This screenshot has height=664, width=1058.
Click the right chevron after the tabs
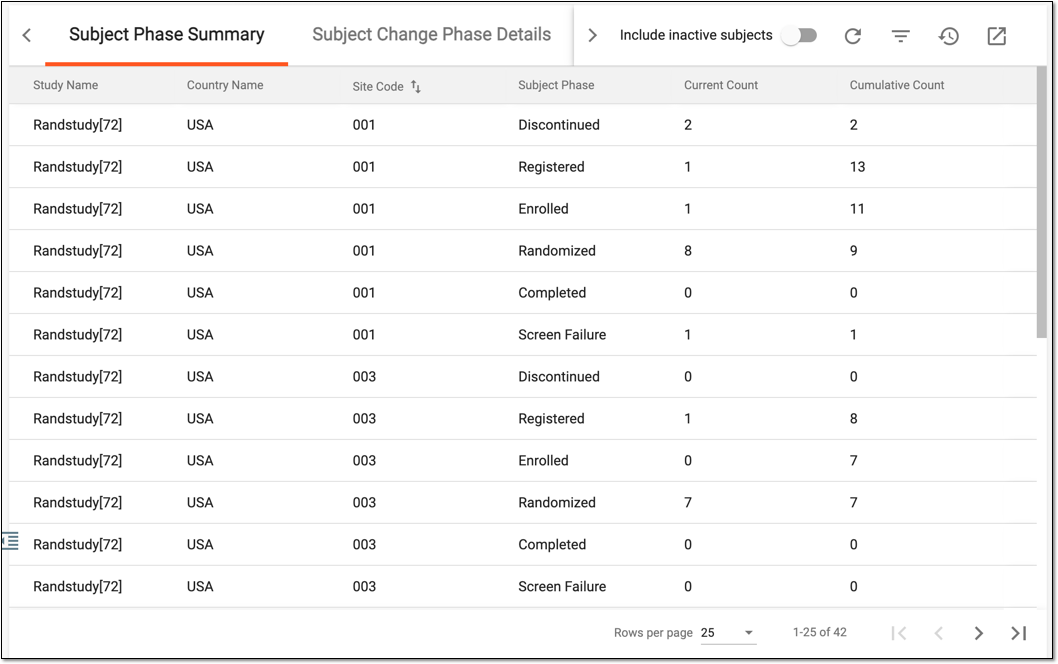point(592,35)
